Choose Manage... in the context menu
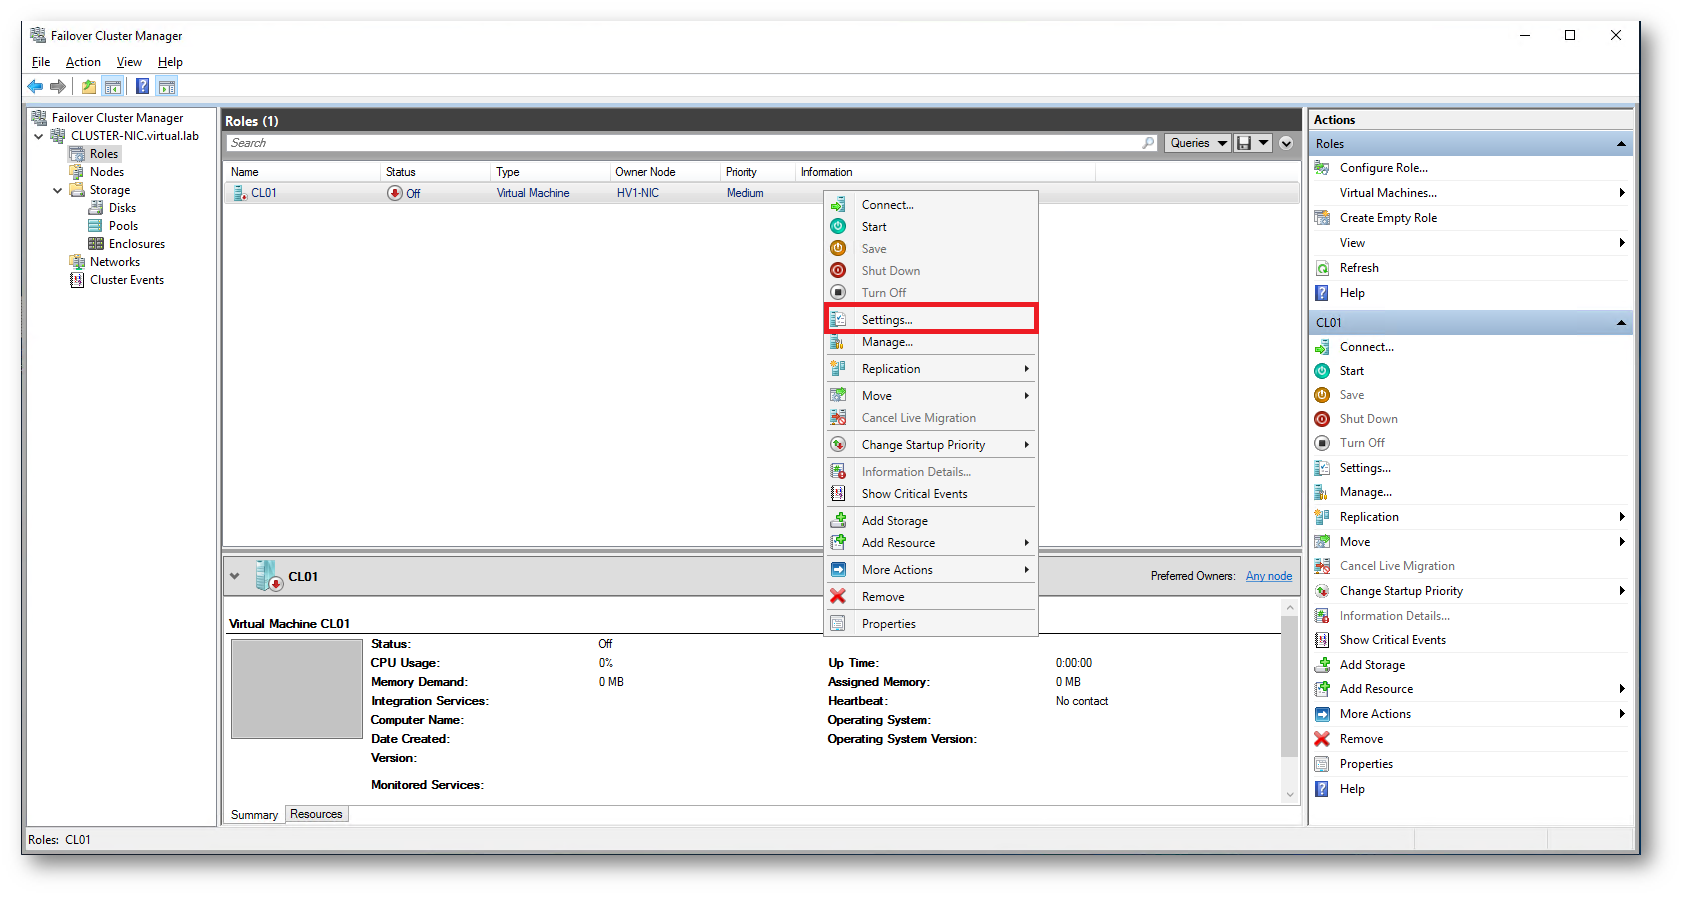The image size is (1683, 897). (931, 342)
